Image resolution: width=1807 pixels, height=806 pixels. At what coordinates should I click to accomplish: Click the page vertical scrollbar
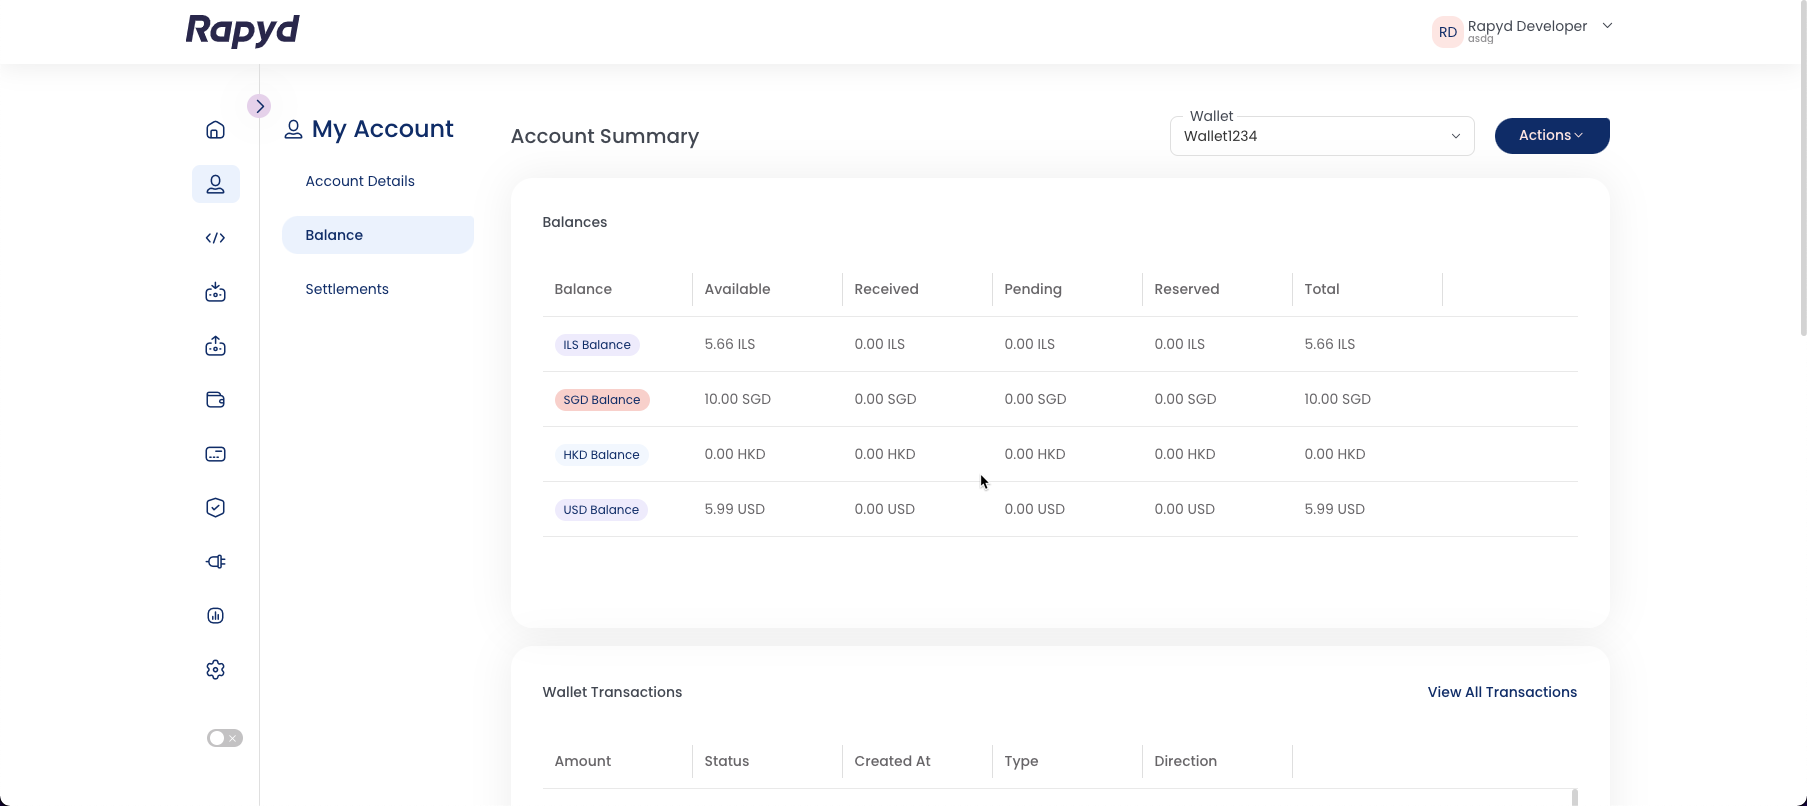pos(1802,168)
